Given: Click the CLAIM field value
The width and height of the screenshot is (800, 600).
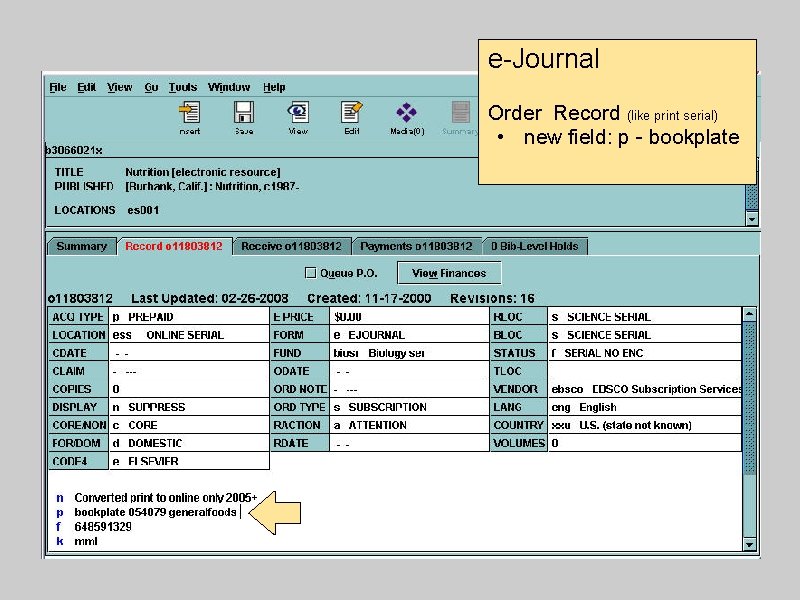Looking at the screenshot, I should (189, 371).
